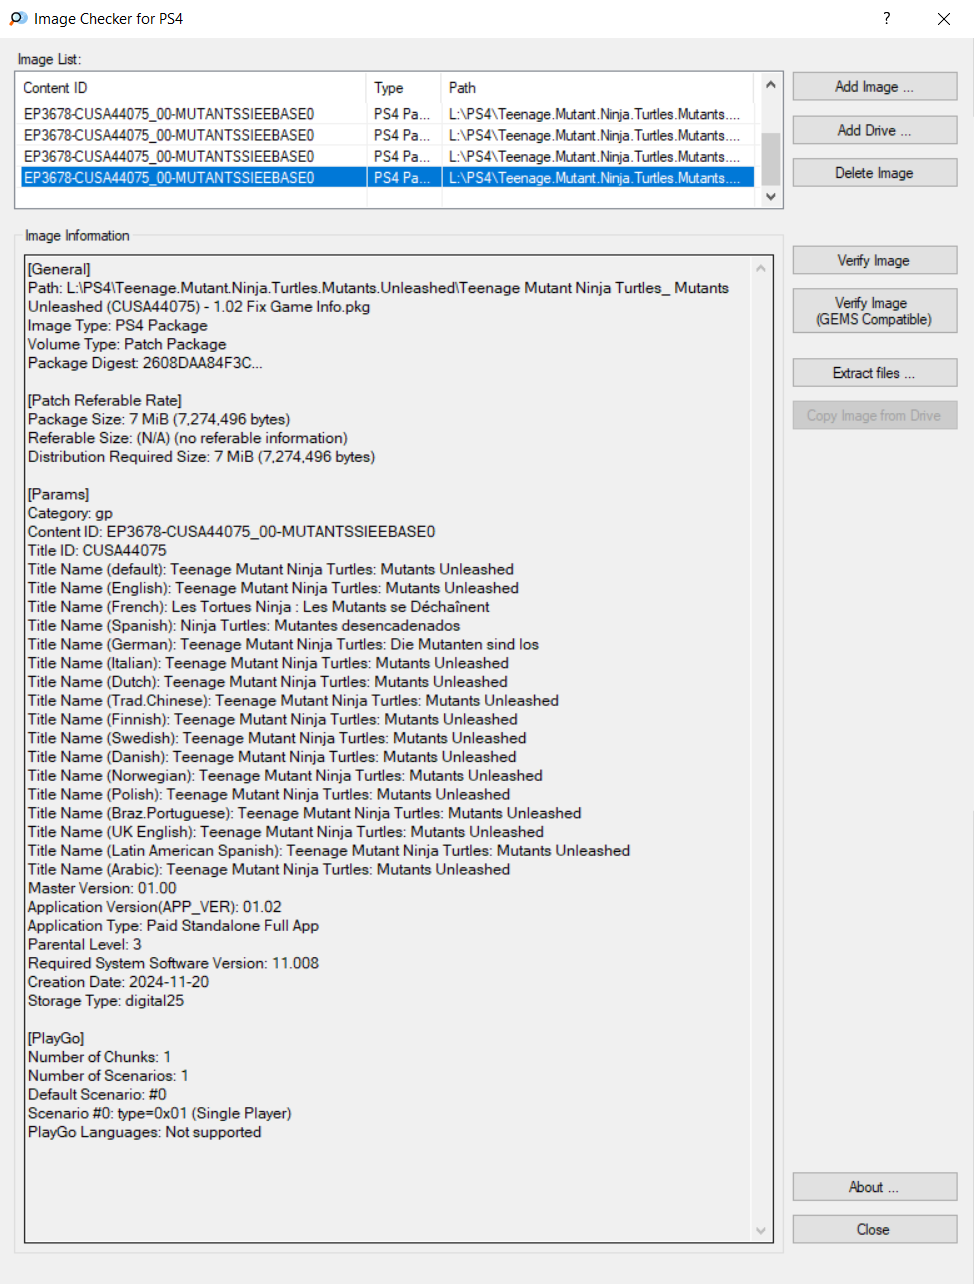The height and width of the screenshot is (1284, 974).
Task: Click the 'Application Type: Paid Standalone Full App' line
Action: pos(174,926)
